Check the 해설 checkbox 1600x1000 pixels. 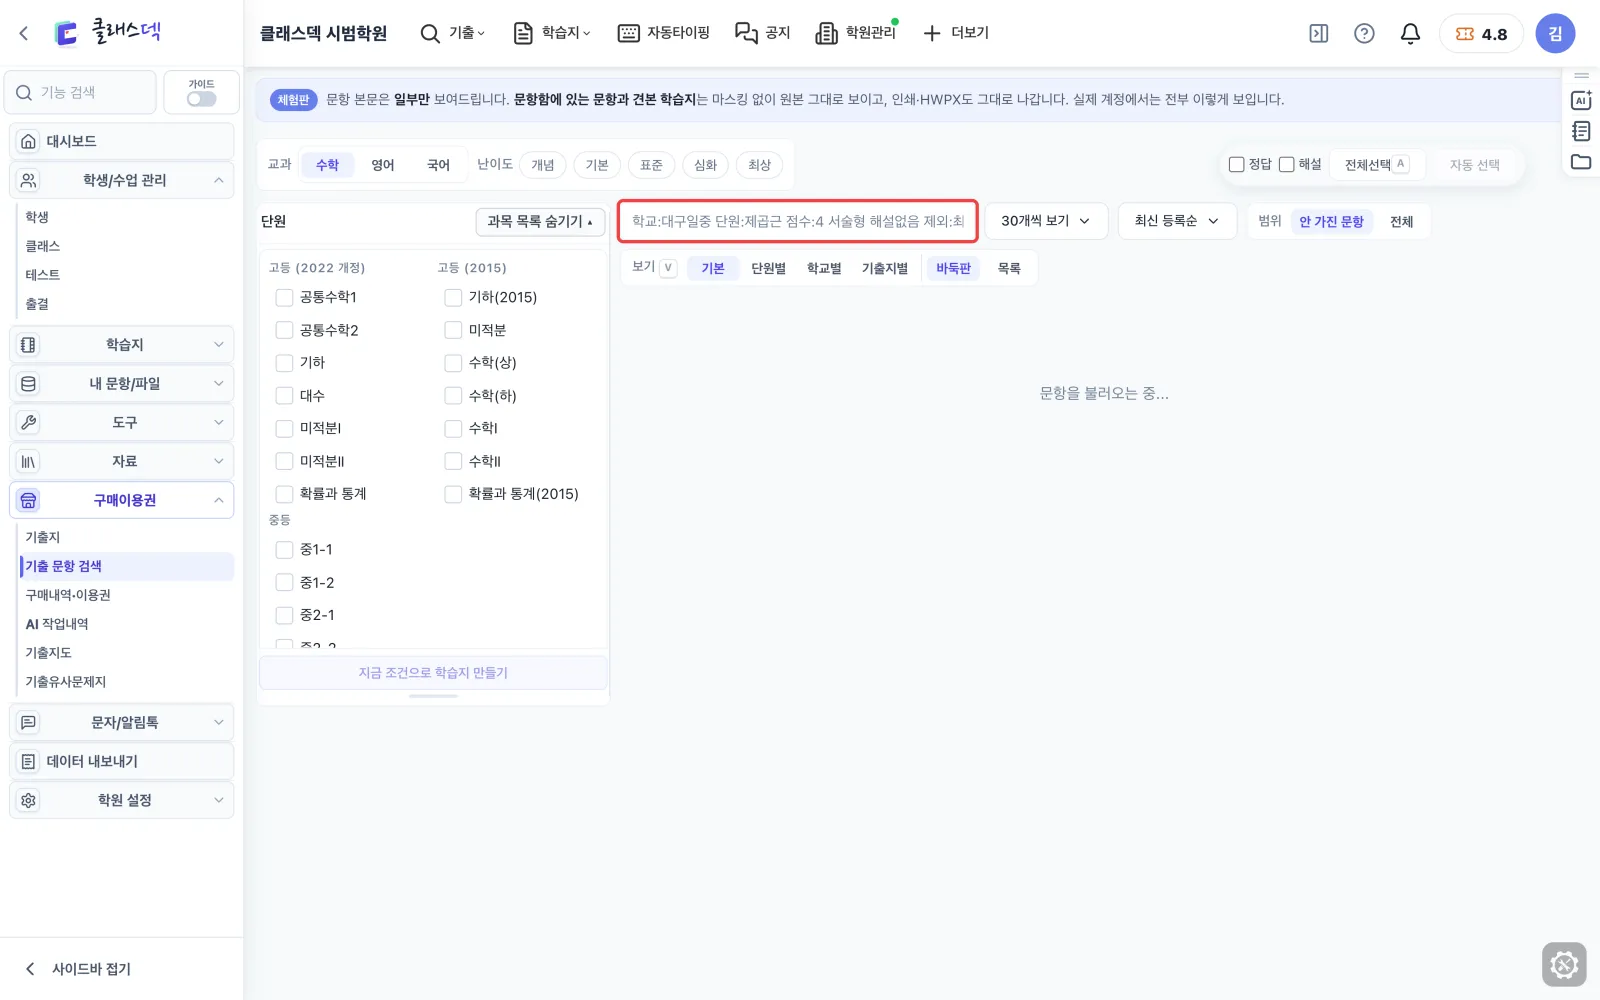pyautogui.click(x=1287, y=164)
